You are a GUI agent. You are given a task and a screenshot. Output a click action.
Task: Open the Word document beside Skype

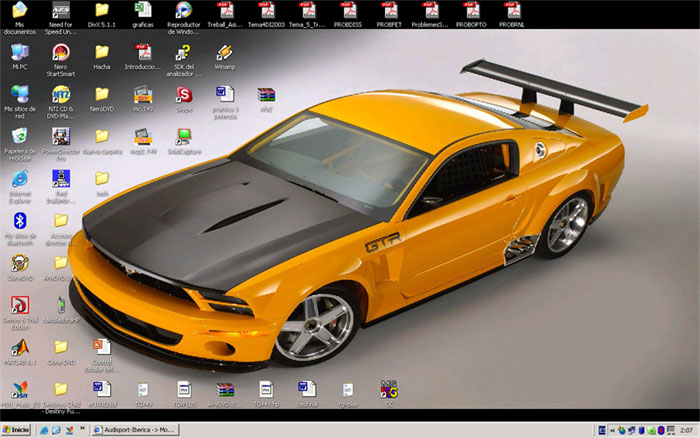(225, 95)
